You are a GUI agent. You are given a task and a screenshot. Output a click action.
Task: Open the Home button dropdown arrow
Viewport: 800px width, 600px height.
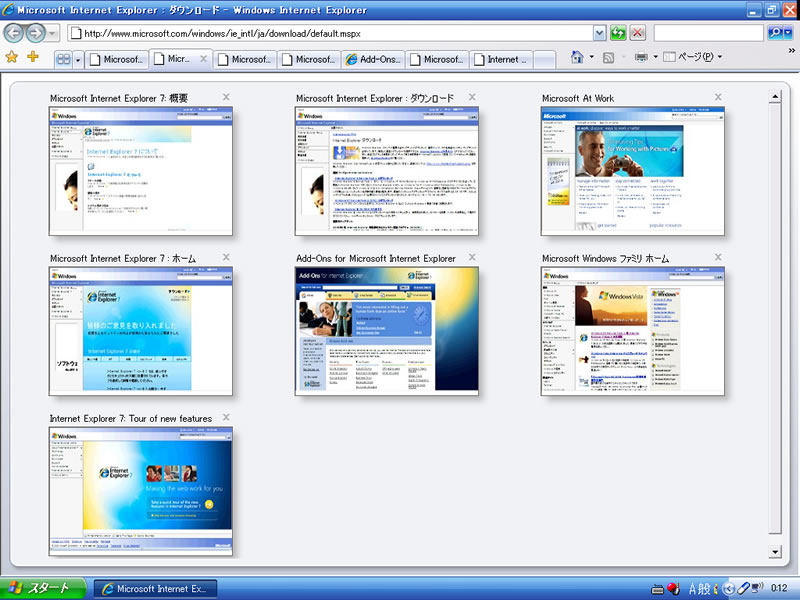[592, 57]
